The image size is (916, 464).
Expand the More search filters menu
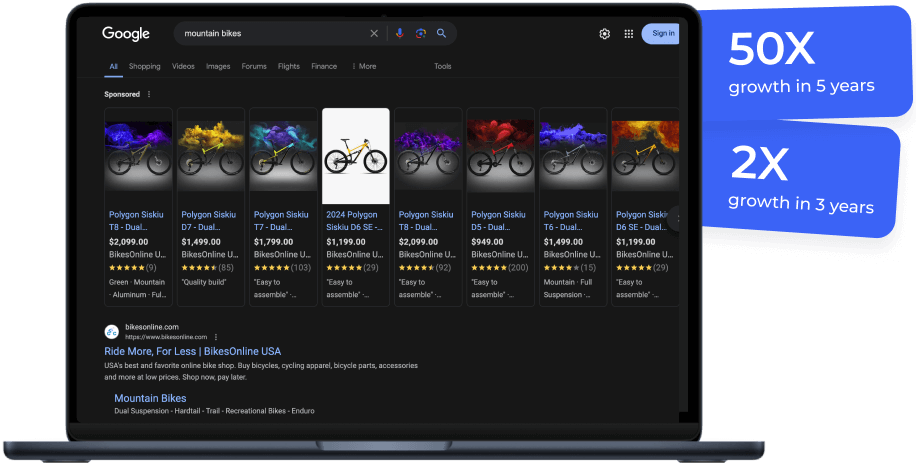click(x=364, y=66)
